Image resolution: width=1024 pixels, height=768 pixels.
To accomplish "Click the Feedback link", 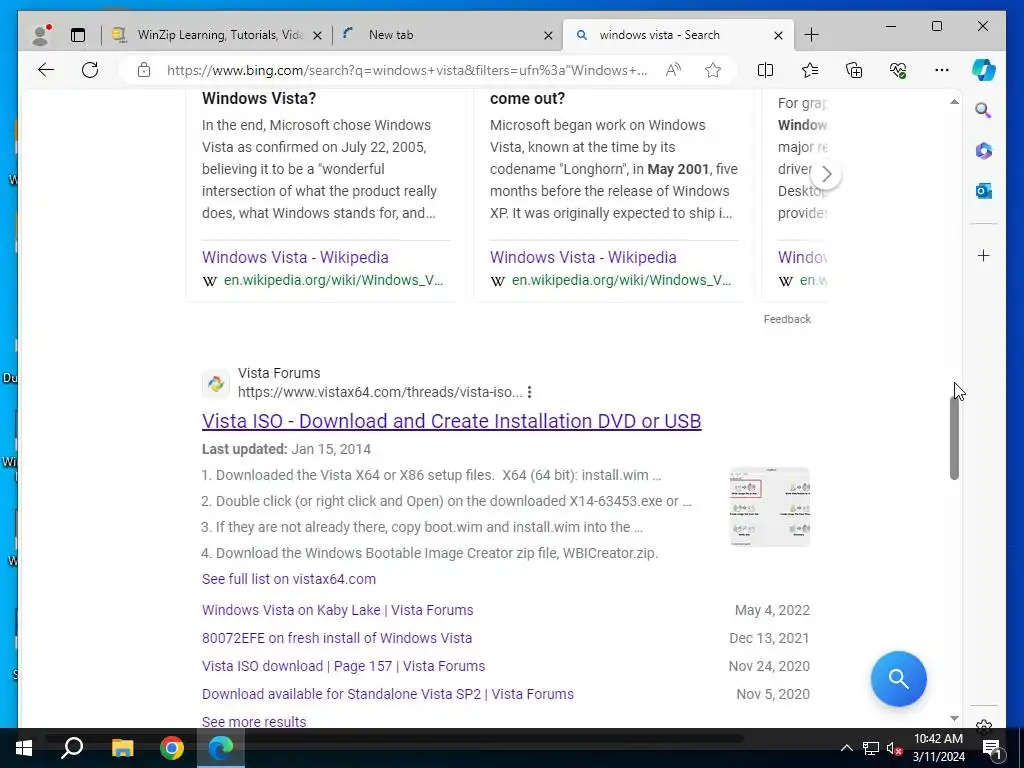I will 787,319.
